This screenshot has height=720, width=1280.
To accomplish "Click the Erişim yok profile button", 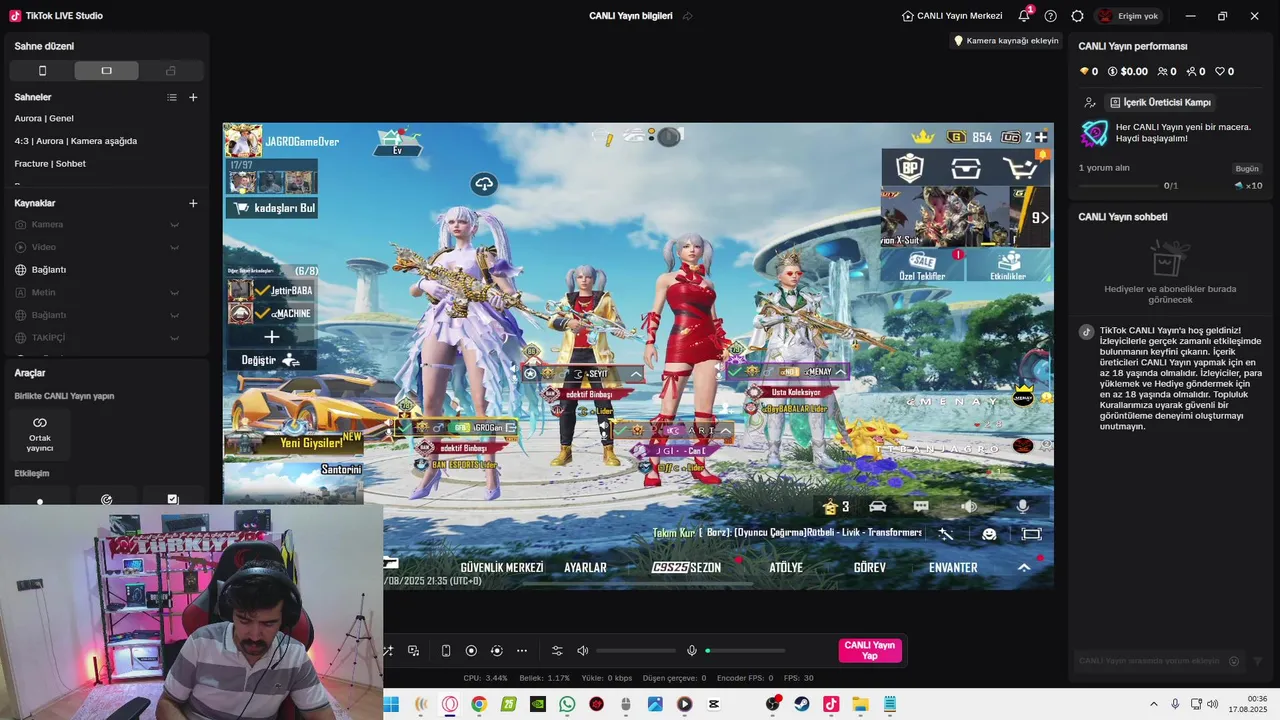I will (x=1128, y=16).
